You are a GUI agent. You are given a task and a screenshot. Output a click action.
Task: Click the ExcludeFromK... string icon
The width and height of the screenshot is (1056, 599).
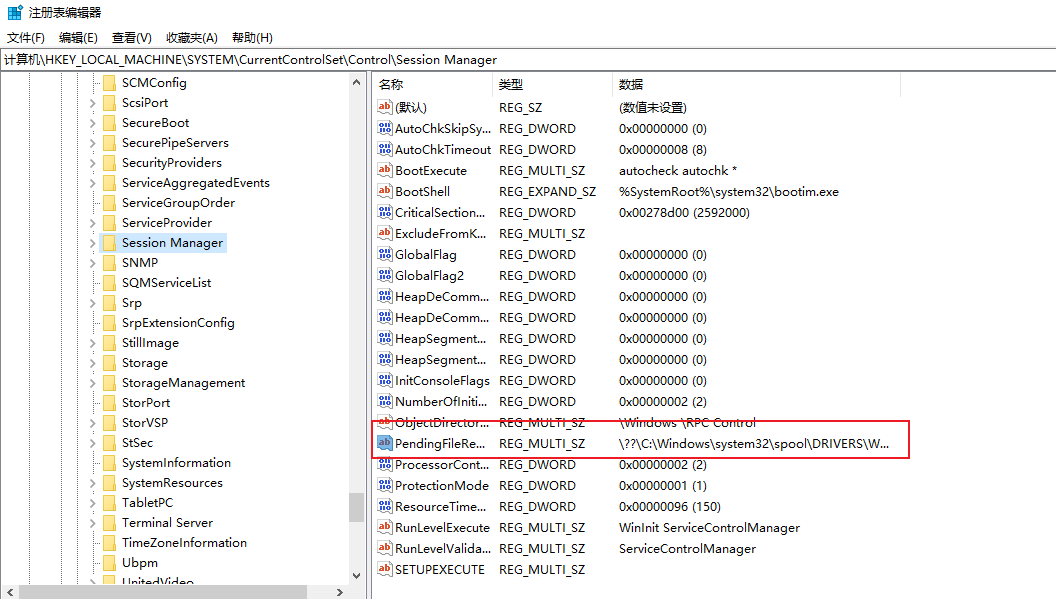click(385, 233)
